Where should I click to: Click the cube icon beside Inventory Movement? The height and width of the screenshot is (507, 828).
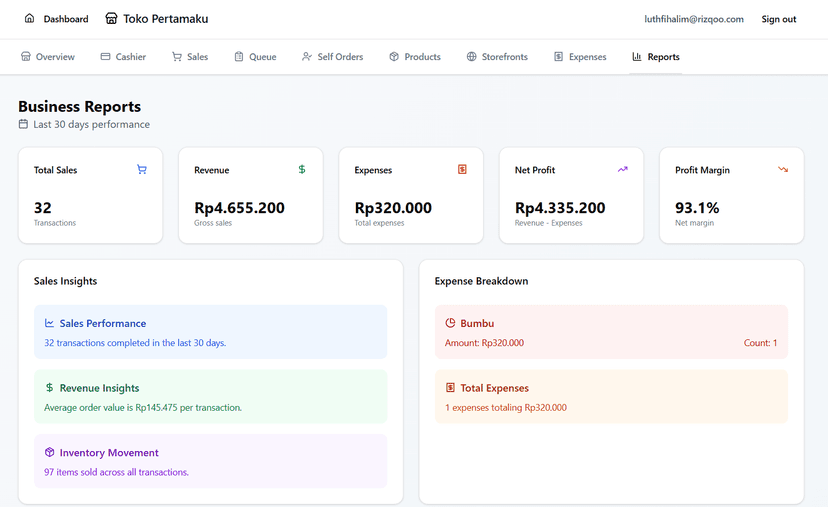click(49, 452)
